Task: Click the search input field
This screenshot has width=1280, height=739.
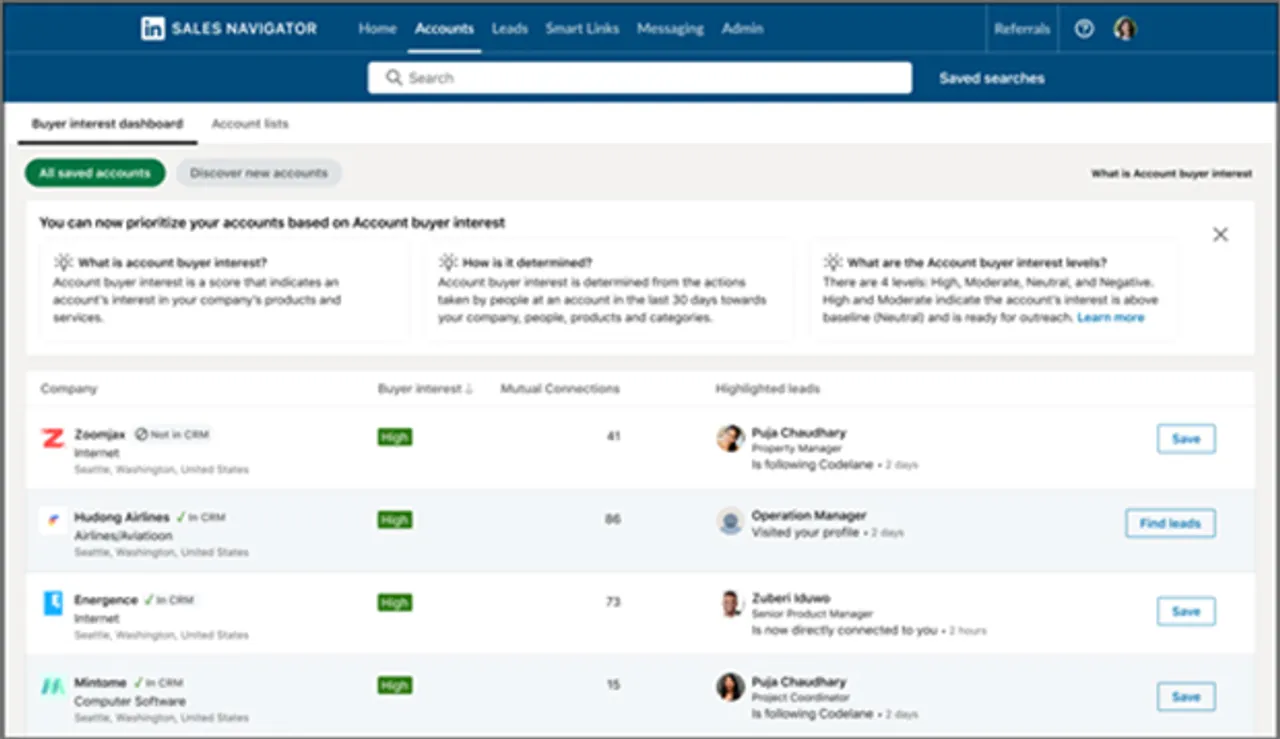Action: pyautogui.click(x=640, y=78)
